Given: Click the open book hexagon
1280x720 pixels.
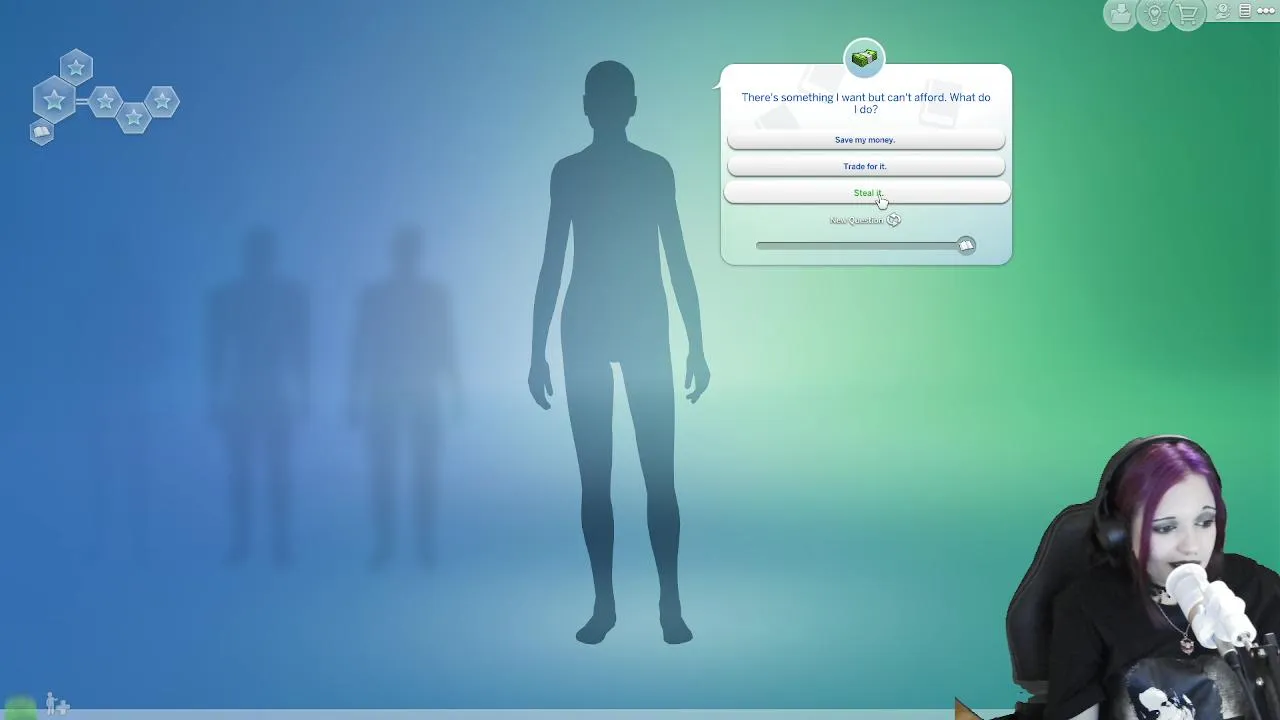Looking at the screenshot, I should click(x=41, y=132).
